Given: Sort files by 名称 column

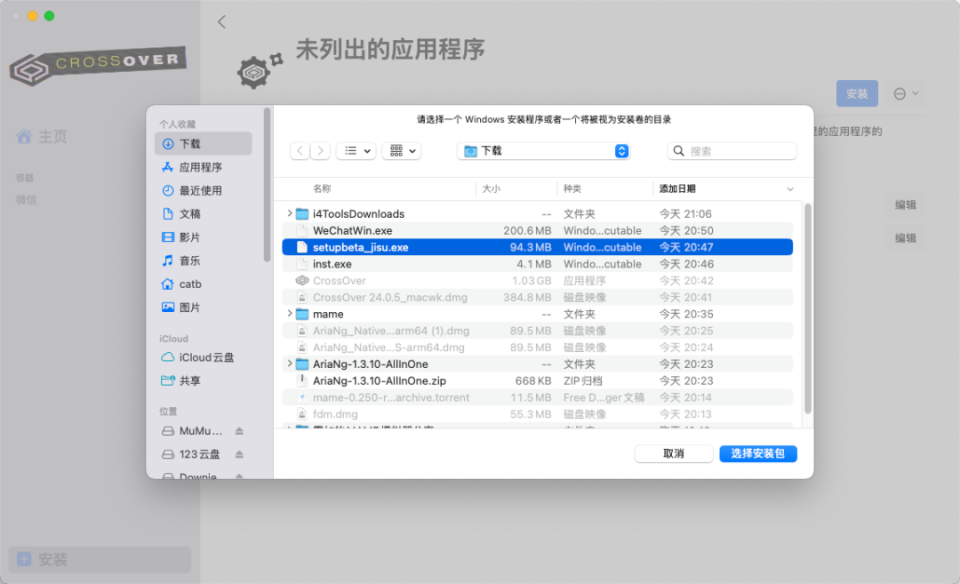Looking at the screenshot, I should click(x=322, y=189).
